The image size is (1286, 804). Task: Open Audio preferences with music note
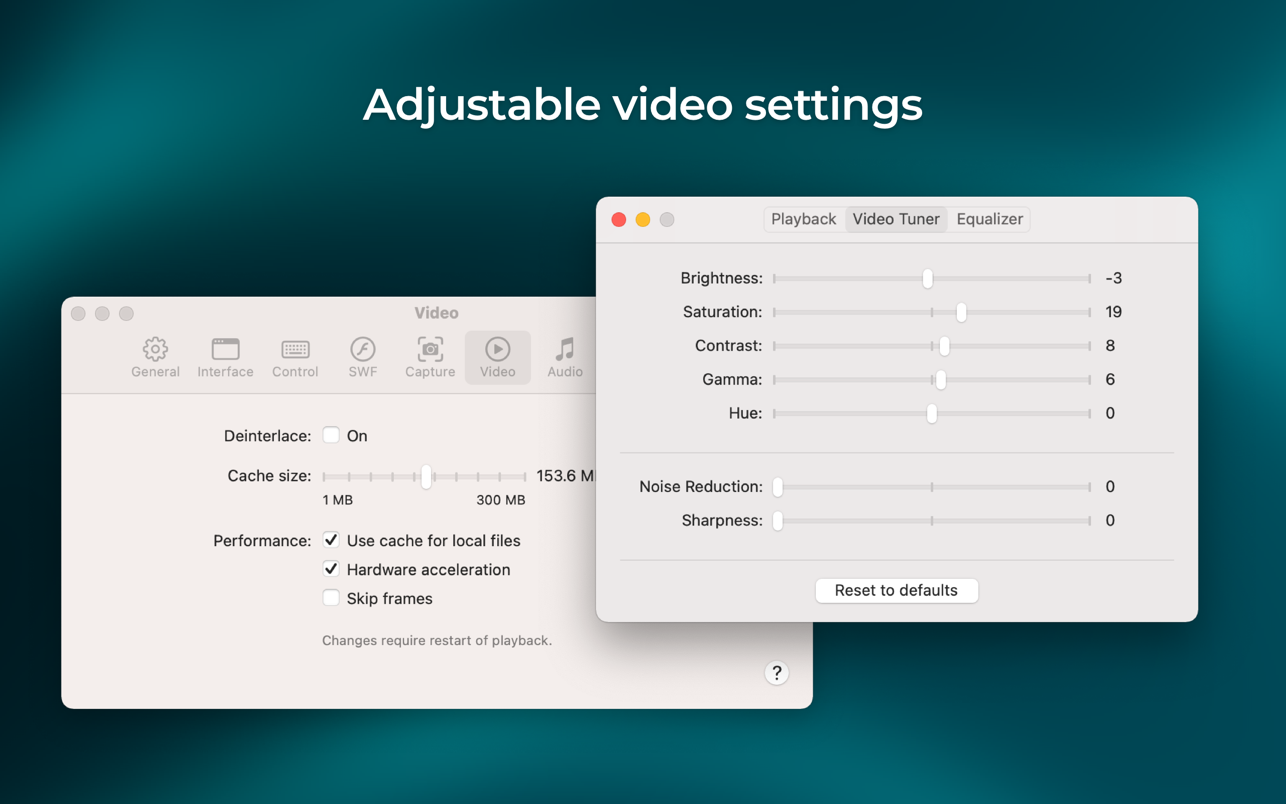coord(565,357)
